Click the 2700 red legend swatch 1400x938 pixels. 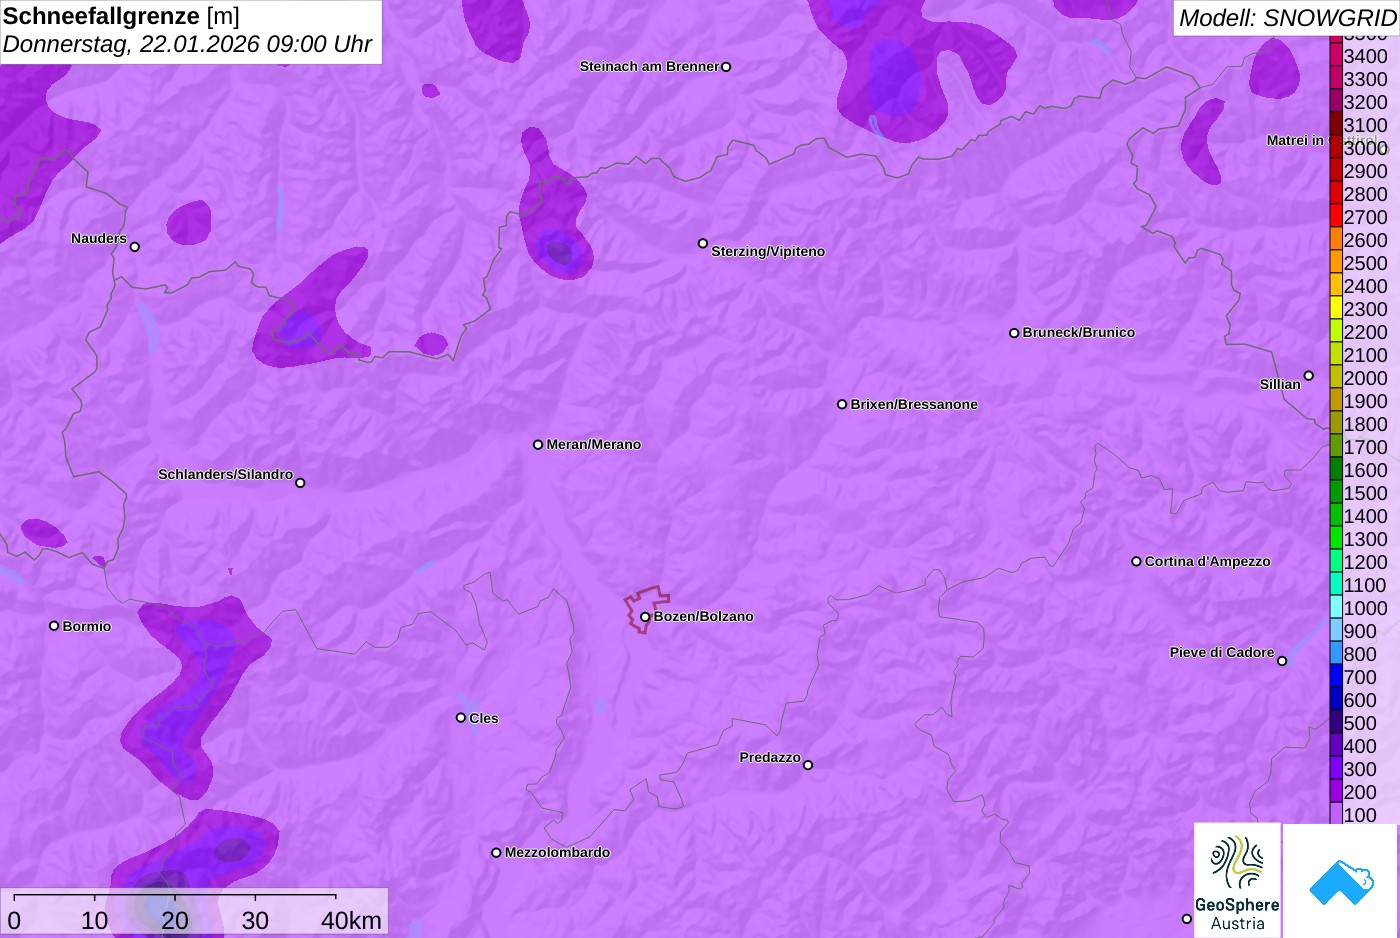point(1335,216)
